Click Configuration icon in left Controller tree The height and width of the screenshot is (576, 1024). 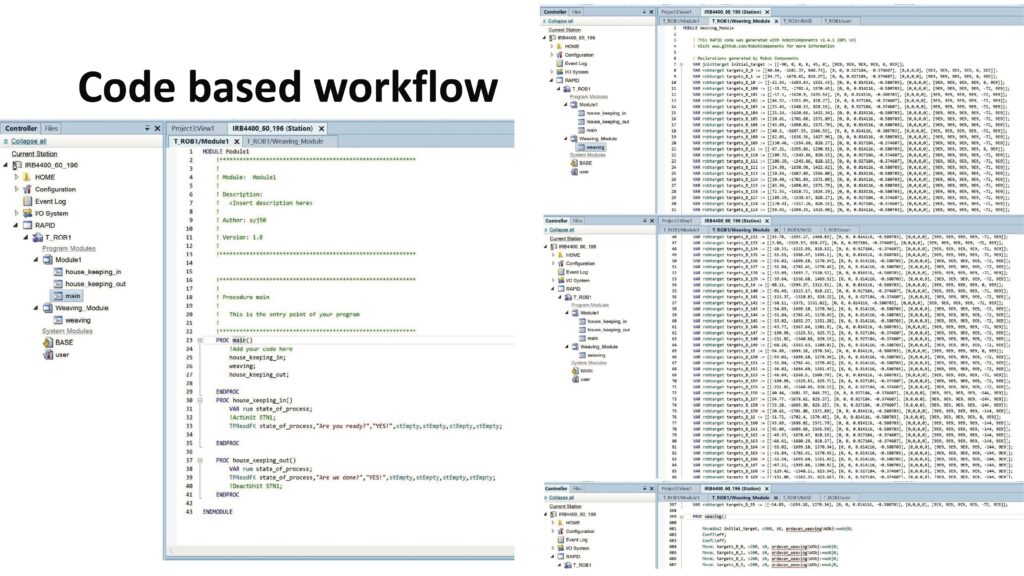pyautogui.click(x=27, y=189)
